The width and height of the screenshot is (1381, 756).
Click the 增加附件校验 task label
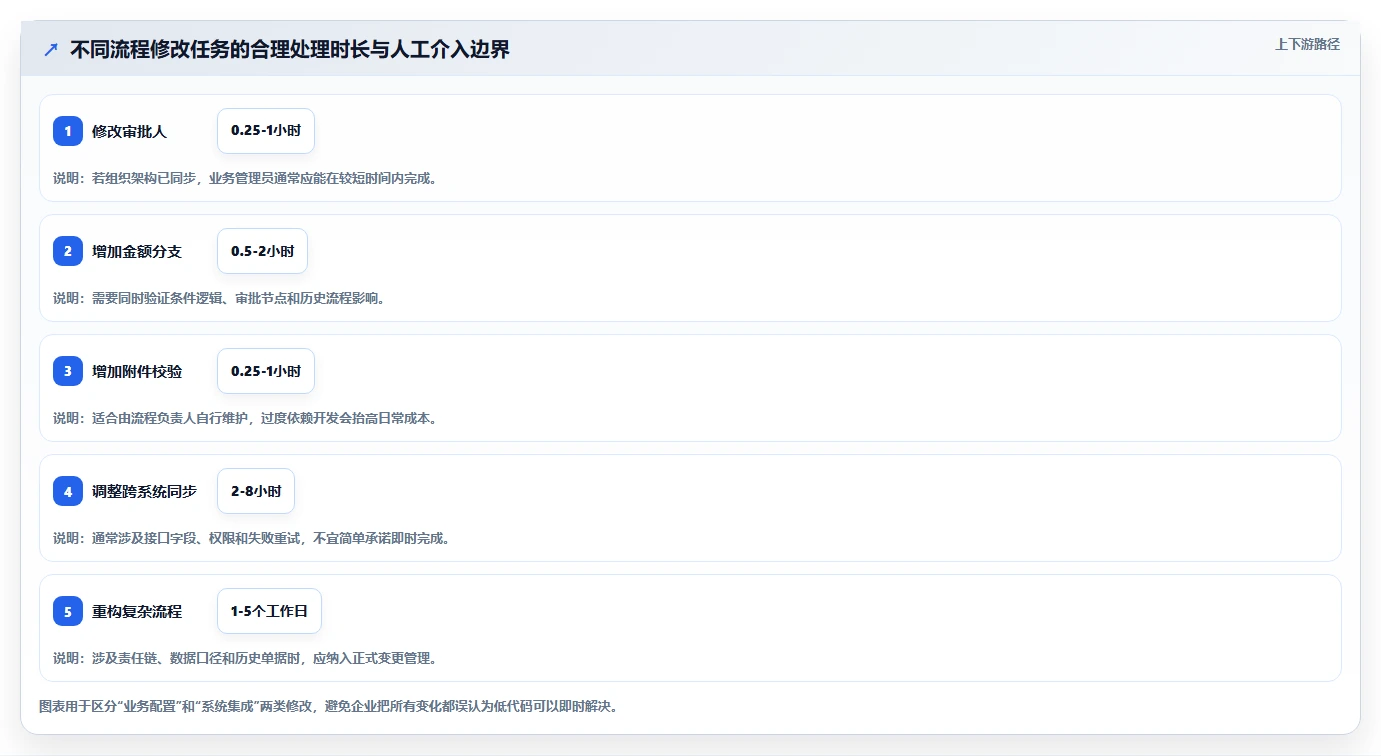coord(137,371)
